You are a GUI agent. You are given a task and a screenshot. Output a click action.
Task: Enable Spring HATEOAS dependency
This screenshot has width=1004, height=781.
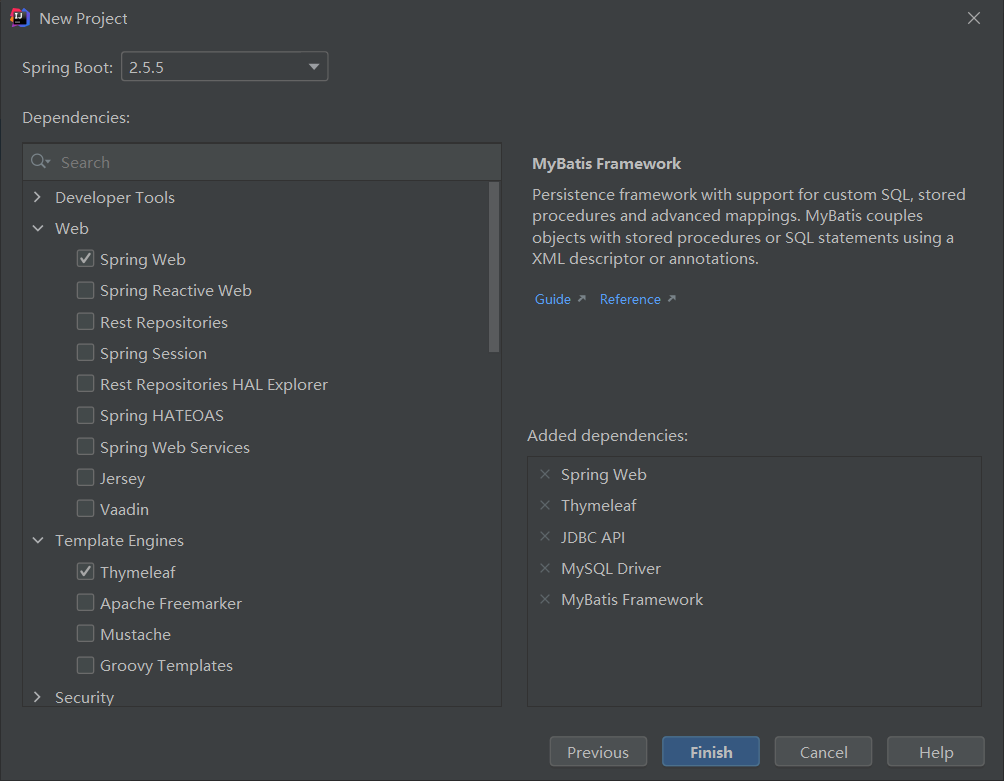(85, 415)
